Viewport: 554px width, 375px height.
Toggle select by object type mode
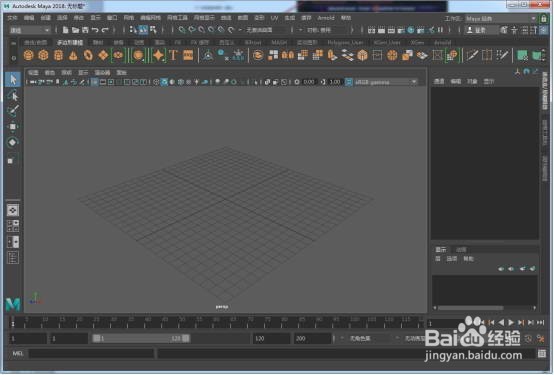tap(143, 30)
